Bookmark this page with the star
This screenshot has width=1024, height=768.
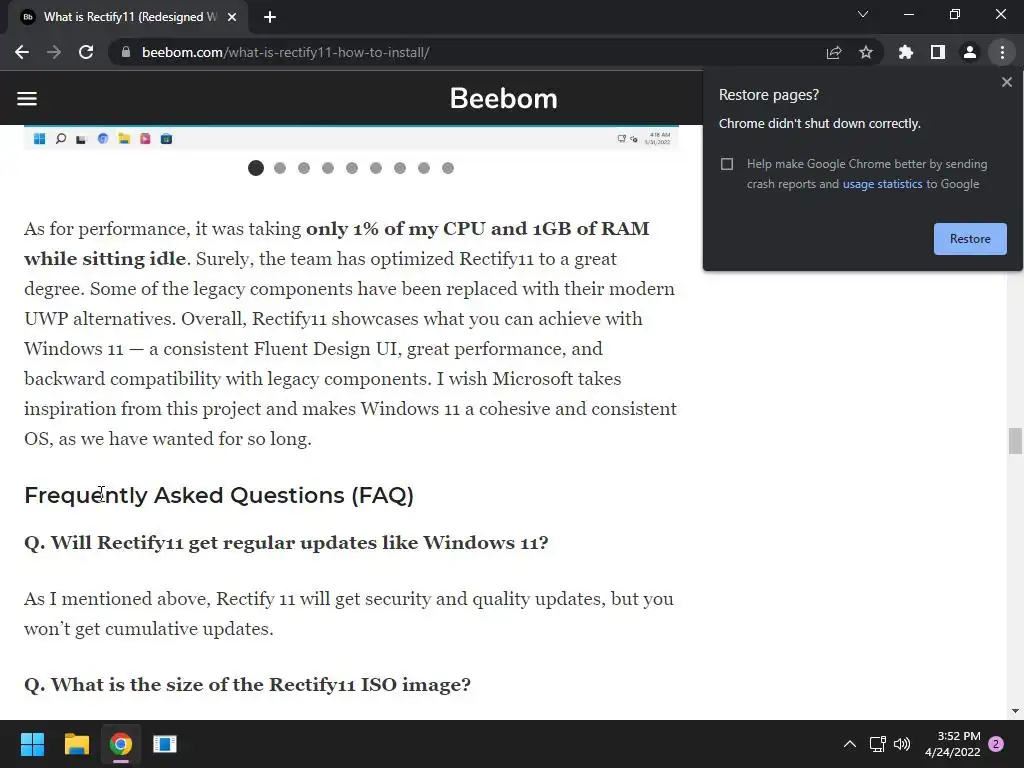pyautogui.click(x=866, y=52)
